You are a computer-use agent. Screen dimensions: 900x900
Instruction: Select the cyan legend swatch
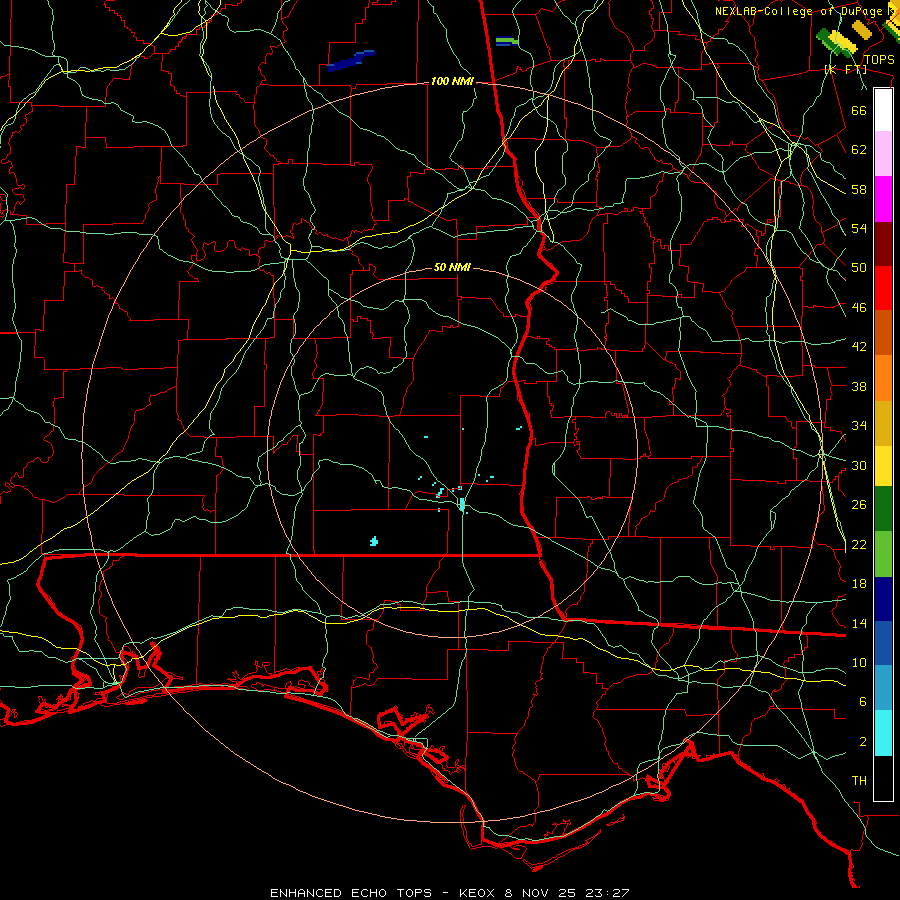883,733
